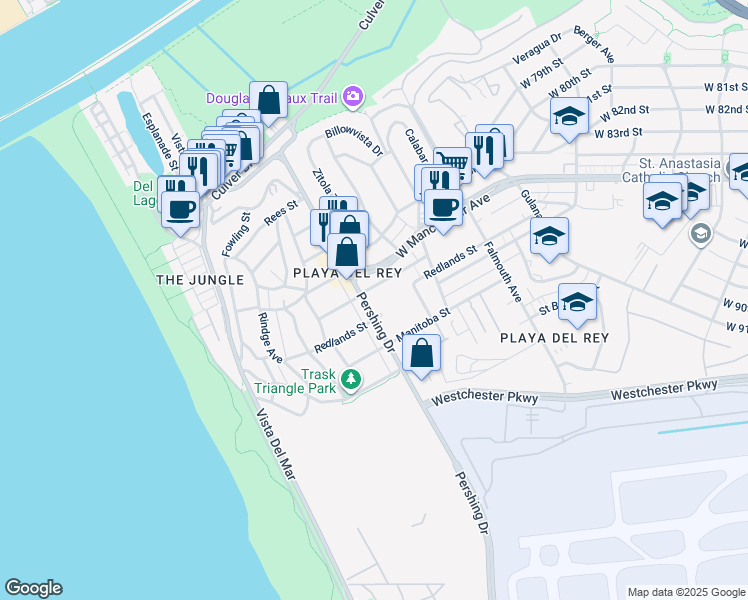Click the small gray school circle icon
Screen dimensions: 748x600
[701, 234]
